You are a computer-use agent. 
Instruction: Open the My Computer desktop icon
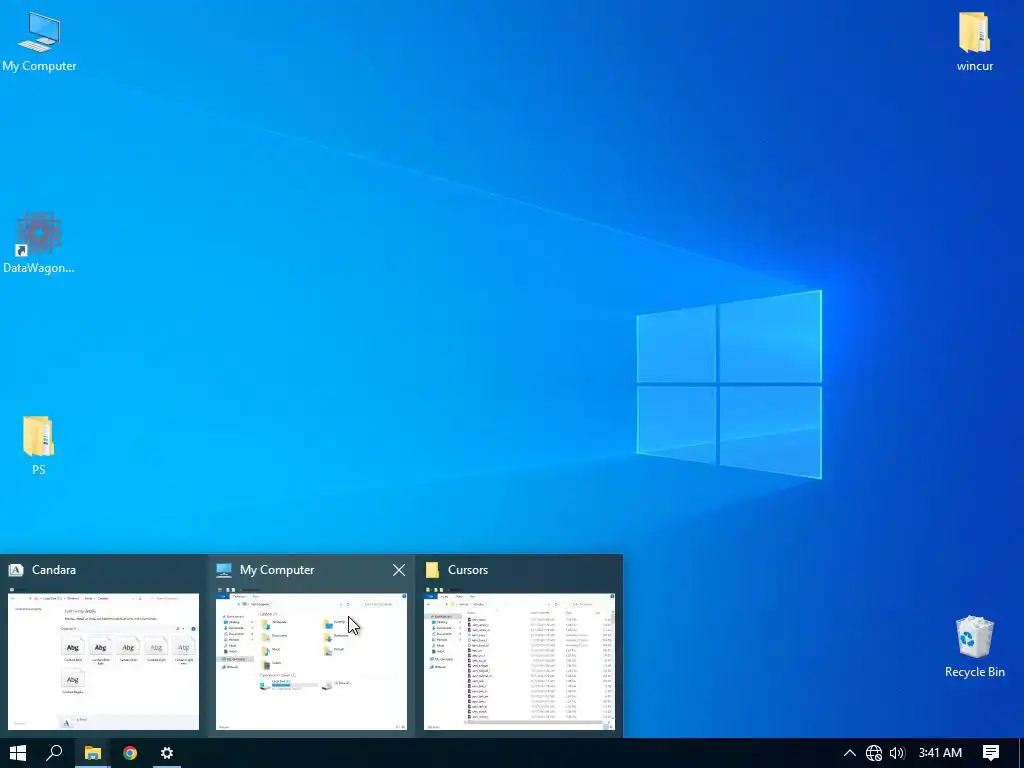(39, 42)
